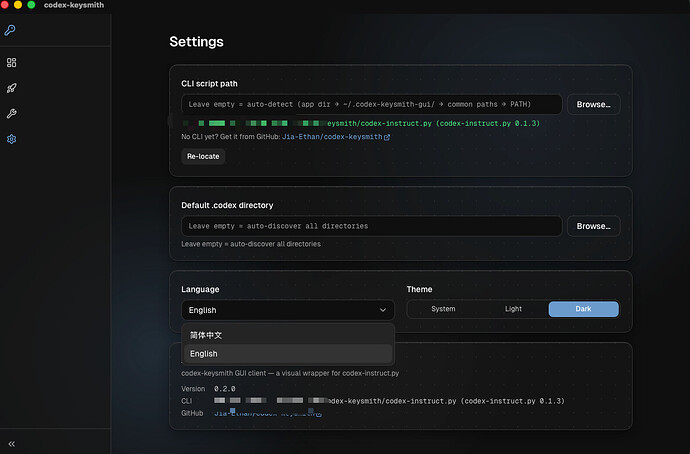The image size is (690, 454).
Task: Select the System theme option
Action: tap(443, 309)
